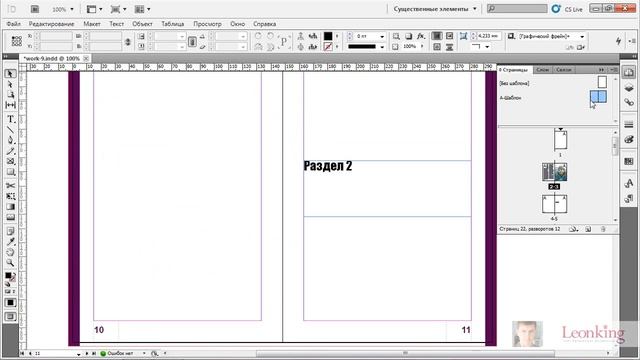Click the stroke none swatch in Control panel
The width and height of the screenshot is (640, 360).
click(328, 47)
